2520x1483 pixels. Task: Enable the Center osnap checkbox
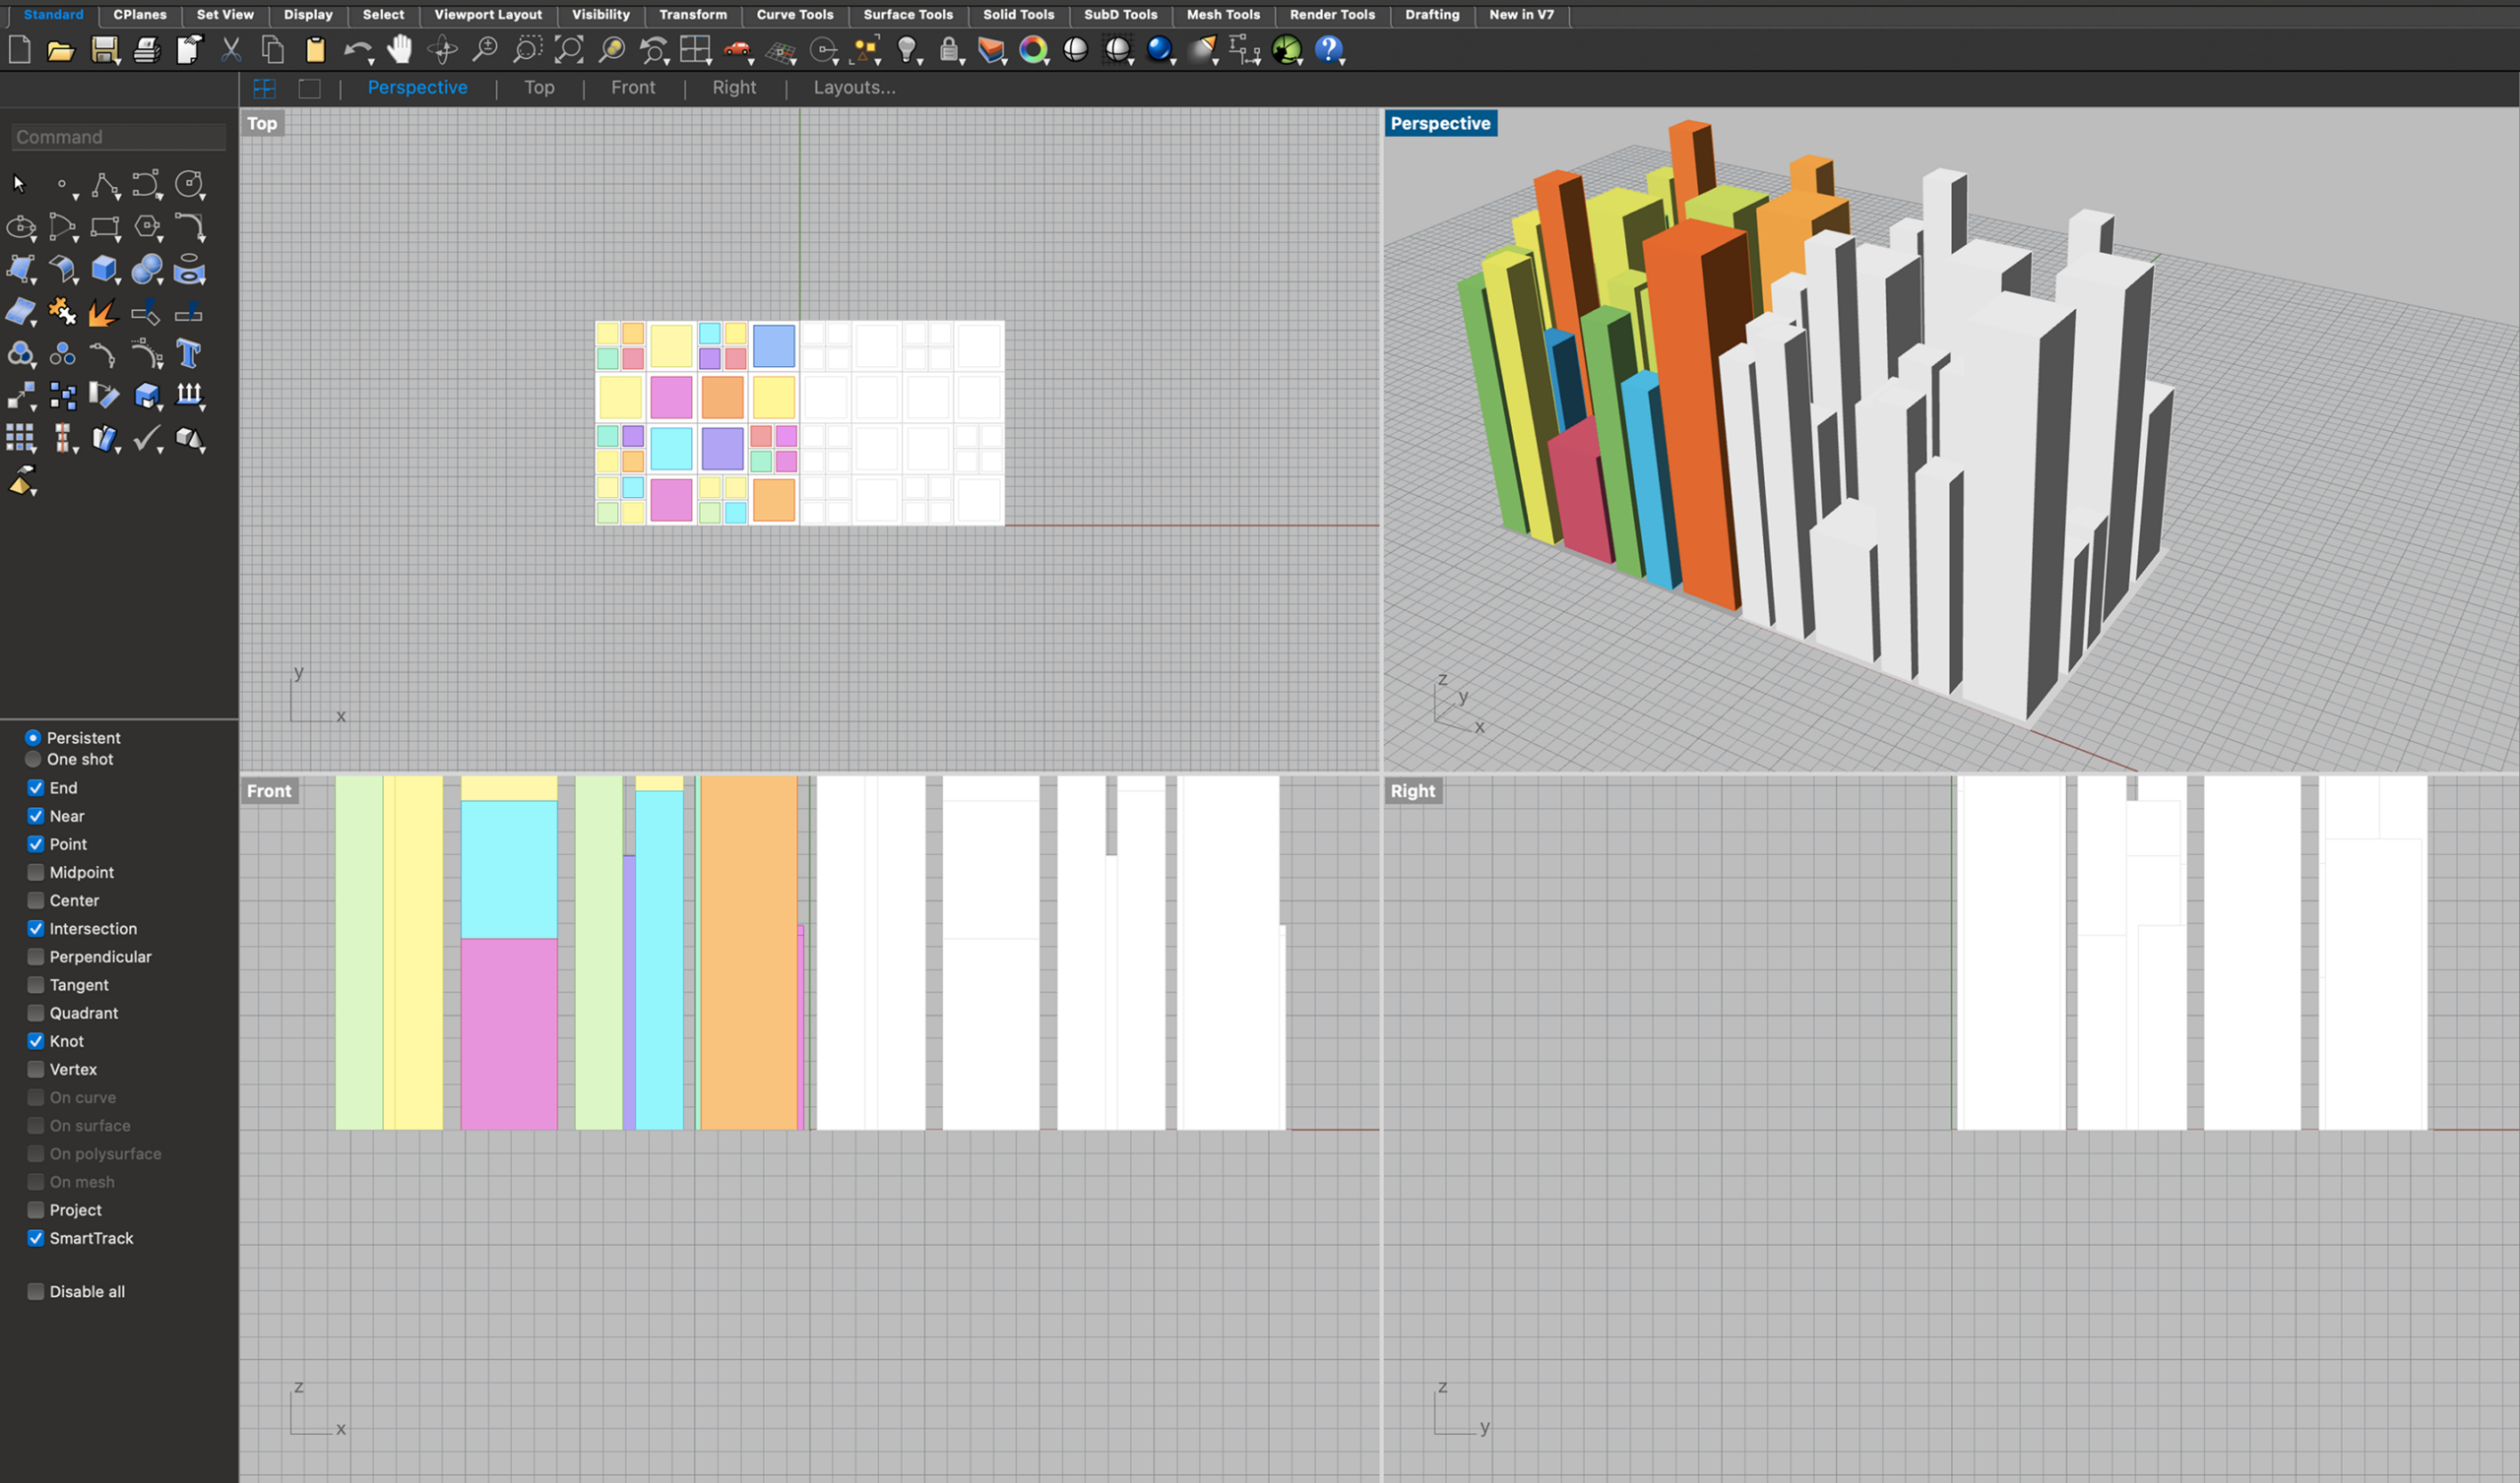pyautogui.click(x=36, y=900)
